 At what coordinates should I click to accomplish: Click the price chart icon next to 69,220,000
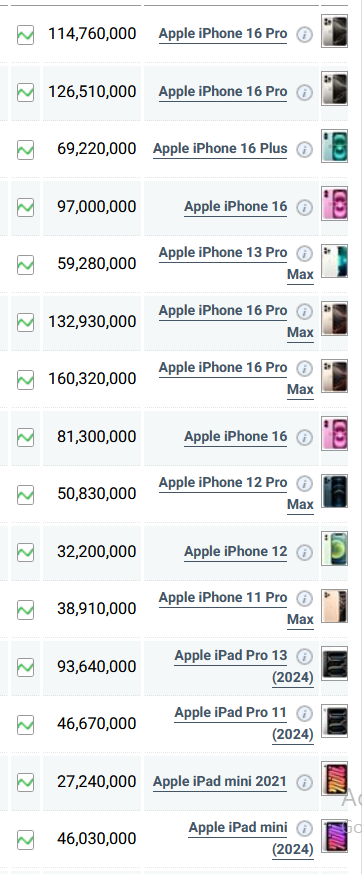pos(25,149)
